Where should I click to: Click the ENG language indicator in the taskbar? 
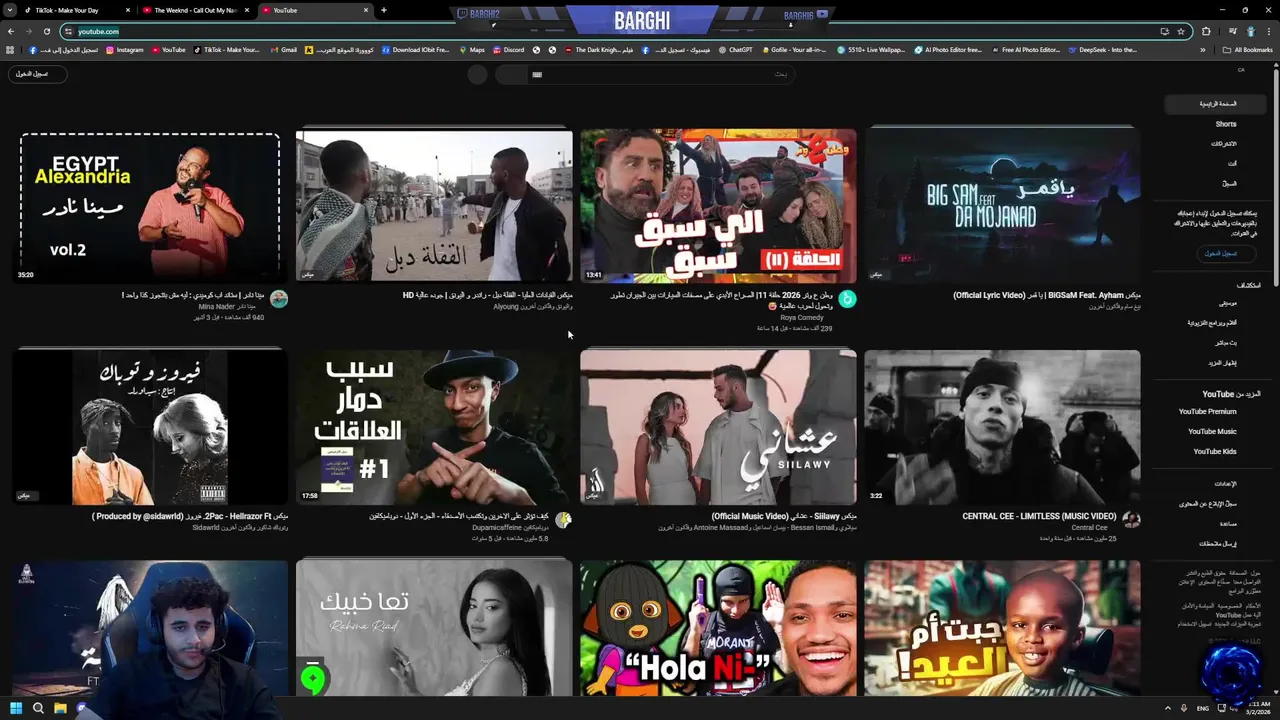point(1203,708)
